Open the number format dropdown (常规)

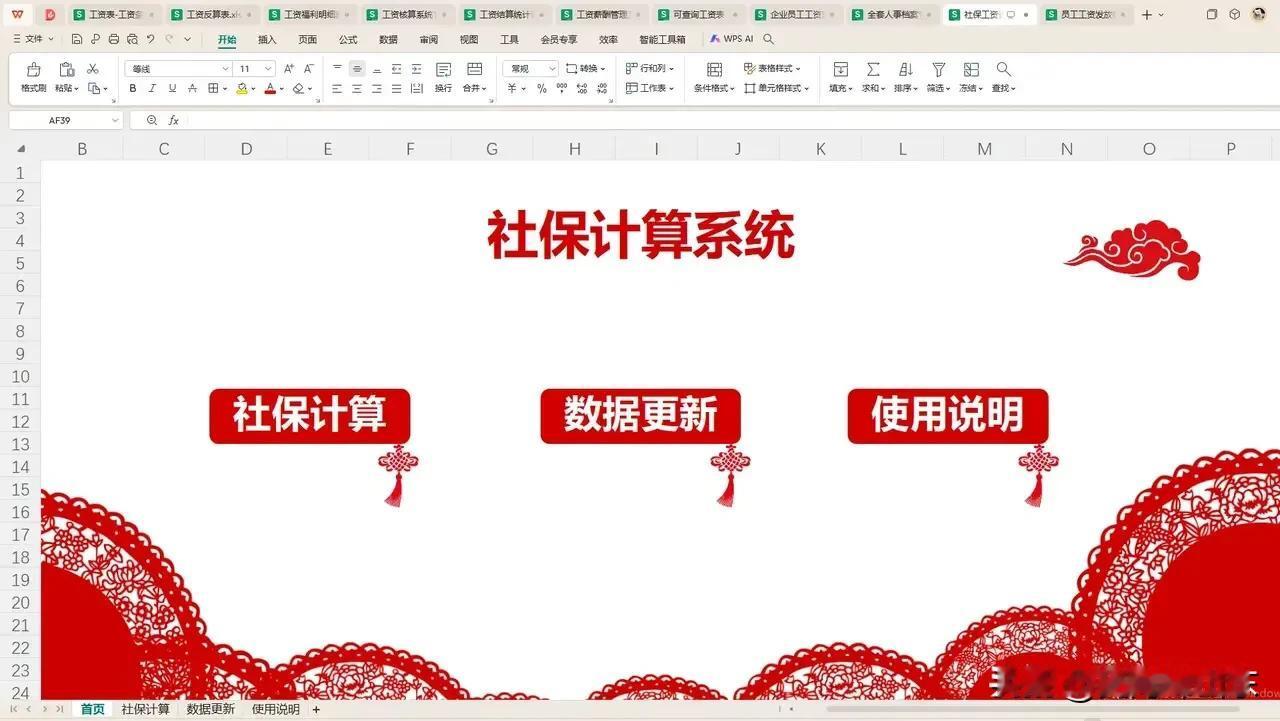(531, 69)
